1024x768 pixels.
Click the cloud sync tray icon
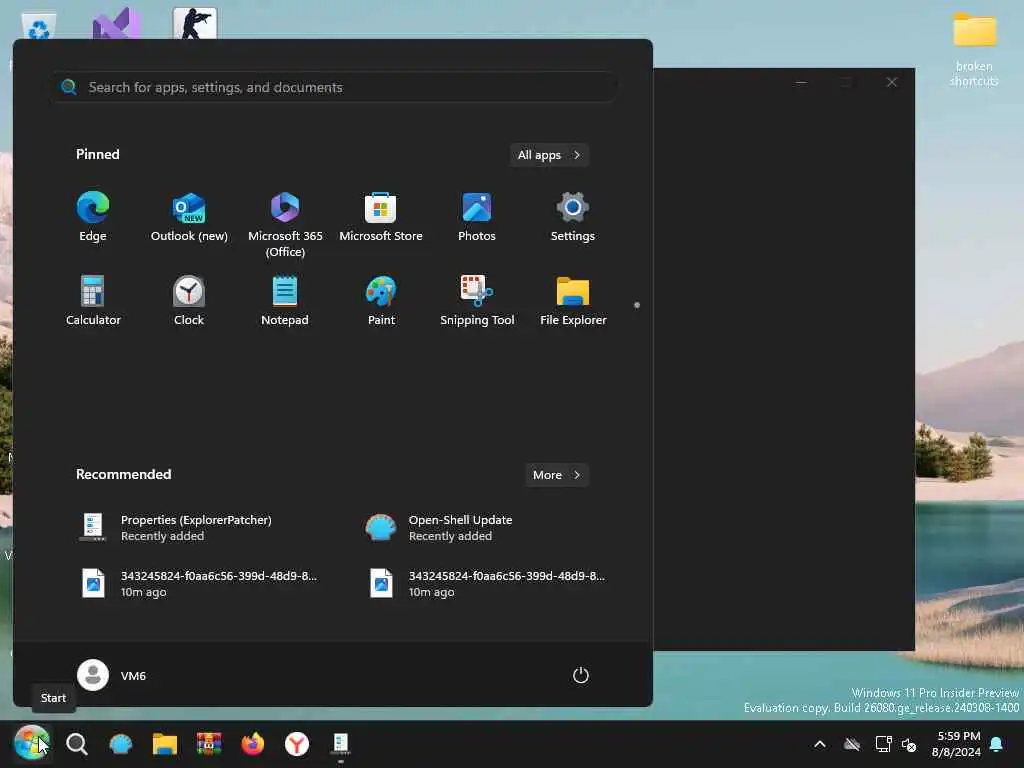point(852,744)
